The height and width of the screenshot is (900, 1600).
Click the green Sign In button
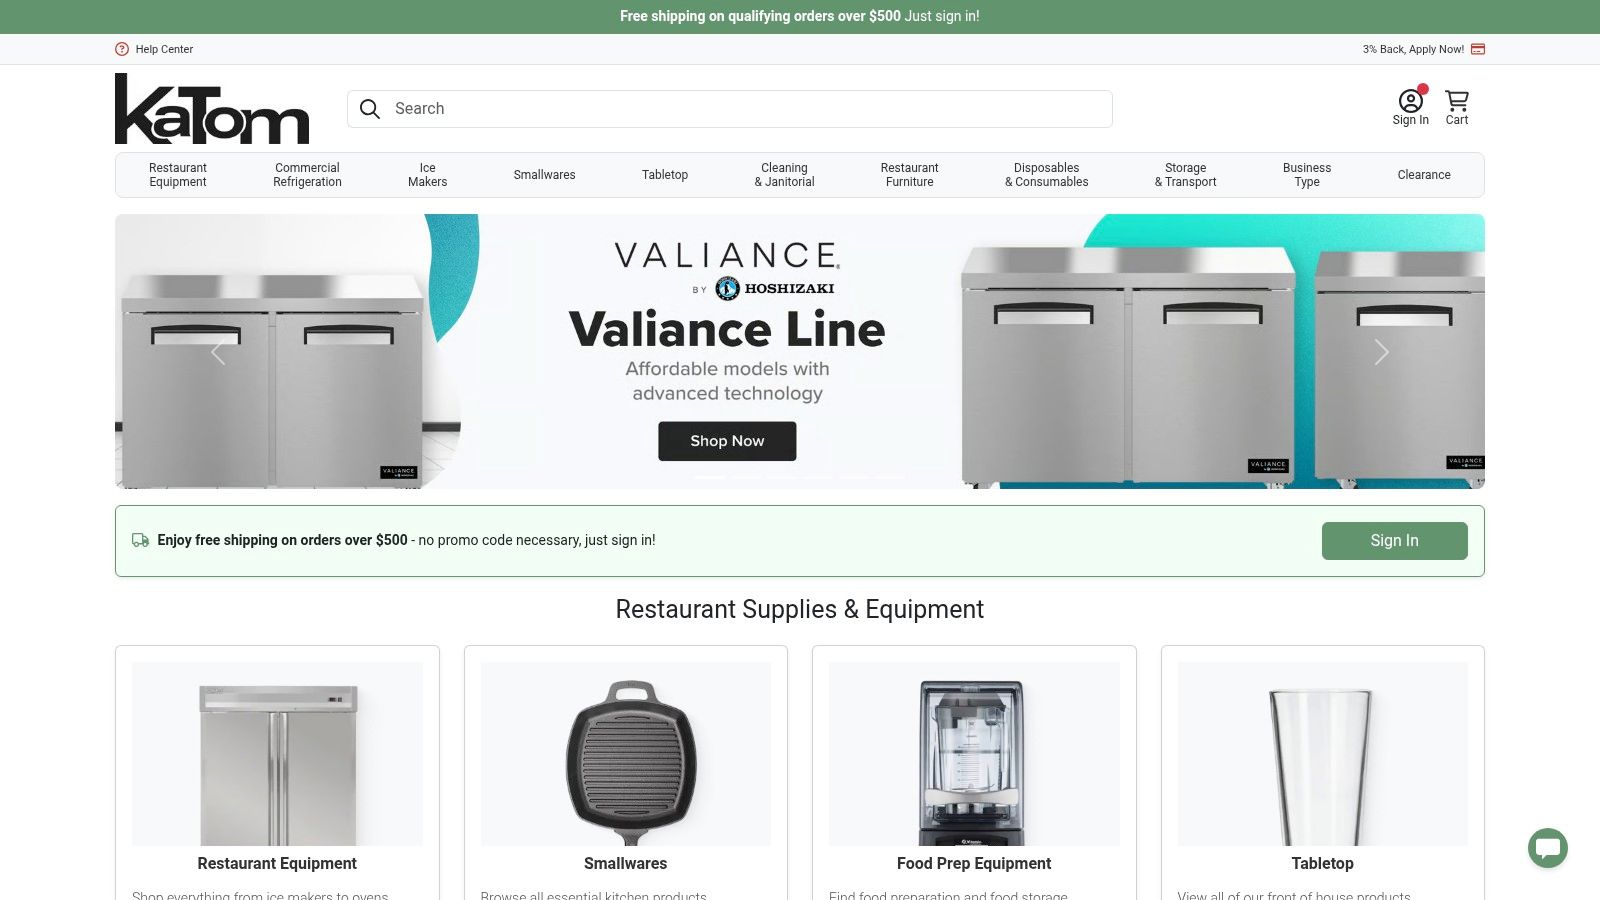(1394, 541)
